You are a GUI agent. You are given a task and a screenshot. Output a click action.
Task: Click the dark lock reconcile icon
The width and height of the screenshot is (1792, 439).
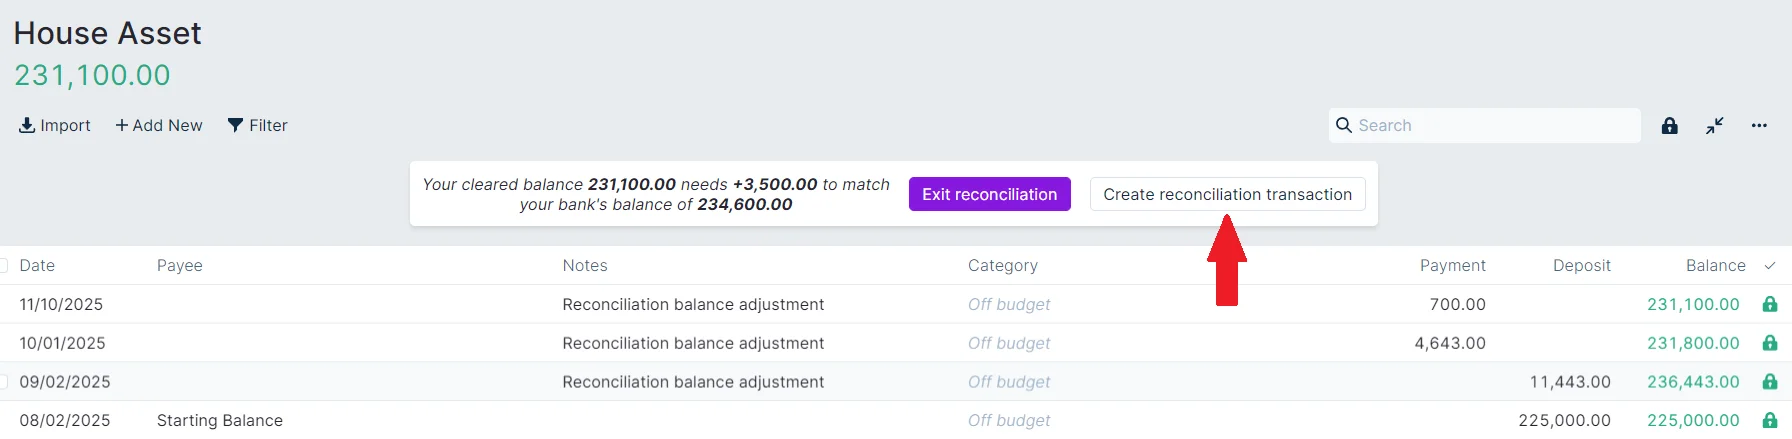tap(1669, 126)
